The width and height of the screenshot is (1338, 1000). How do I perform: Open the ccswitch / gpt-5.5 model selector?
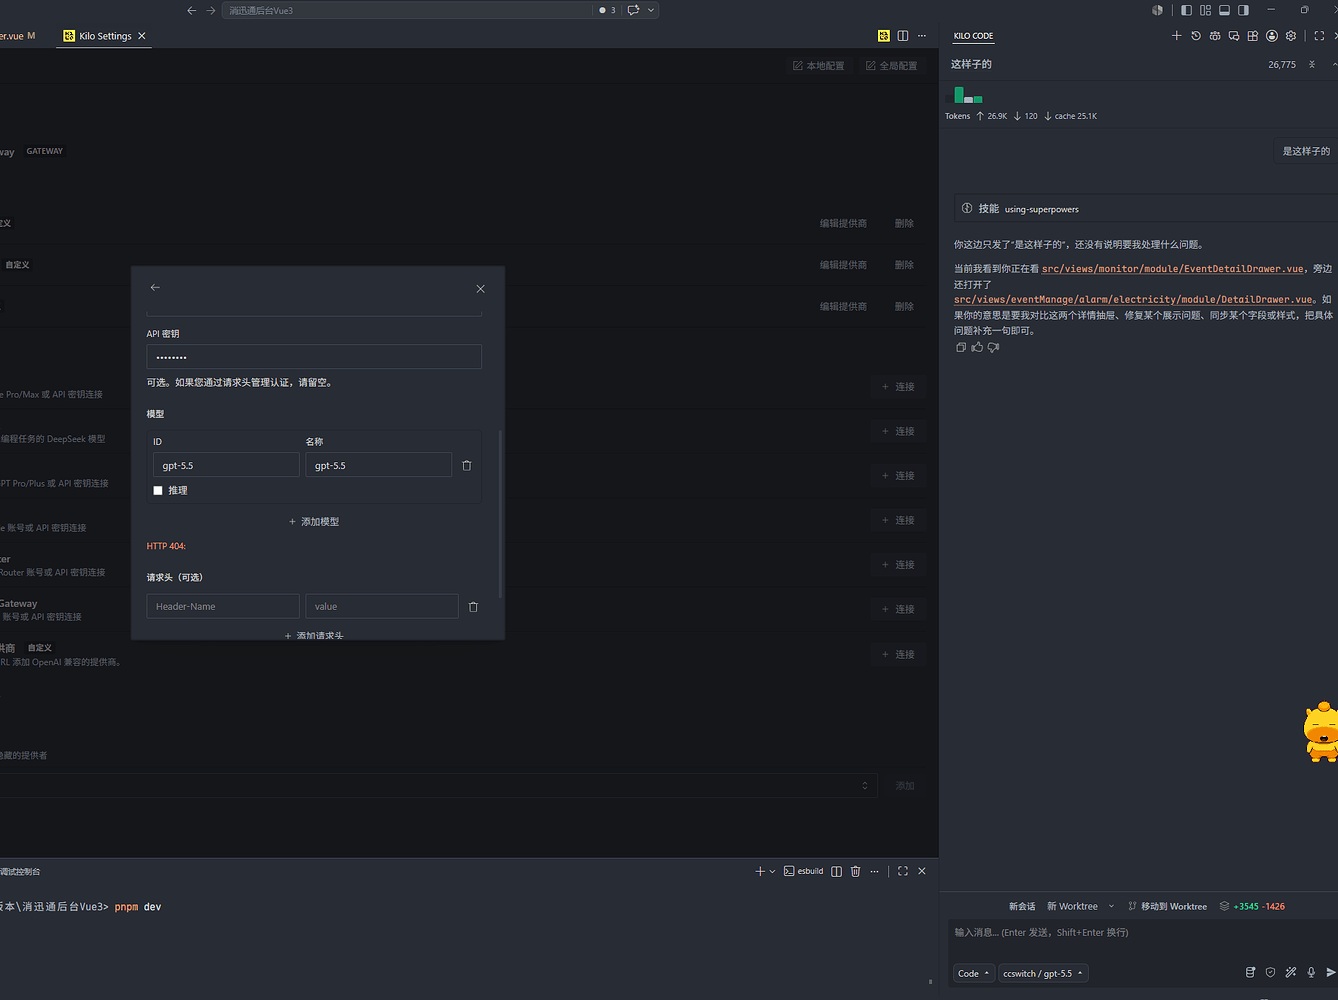click(x=1042, y=973)
